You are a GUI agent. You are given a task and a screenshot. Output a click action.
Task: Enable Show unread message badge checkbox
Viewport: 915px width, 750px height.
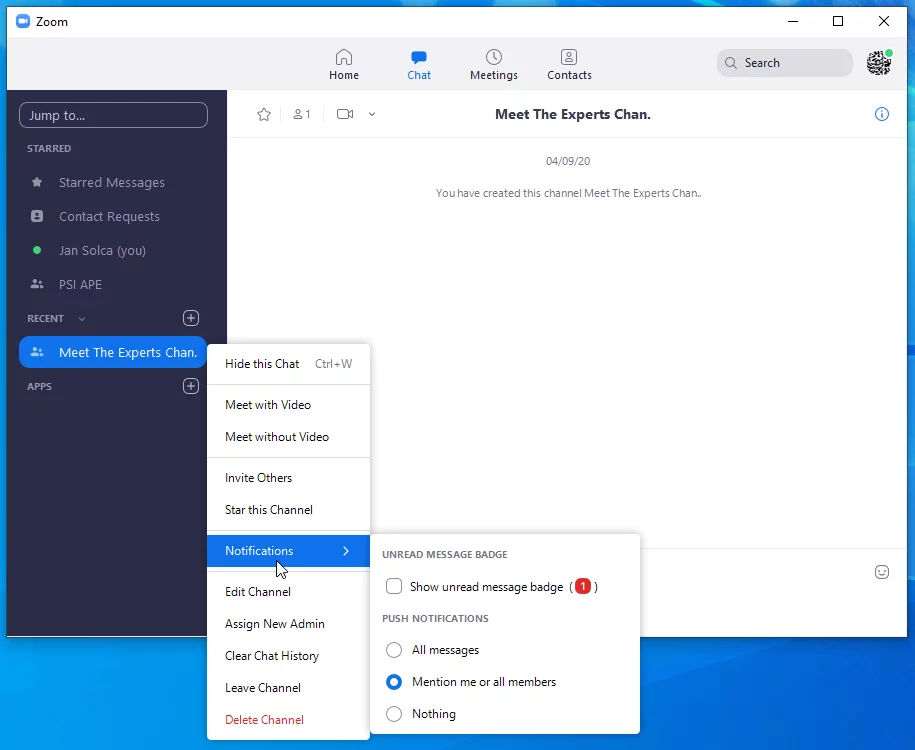click(394, 587)
